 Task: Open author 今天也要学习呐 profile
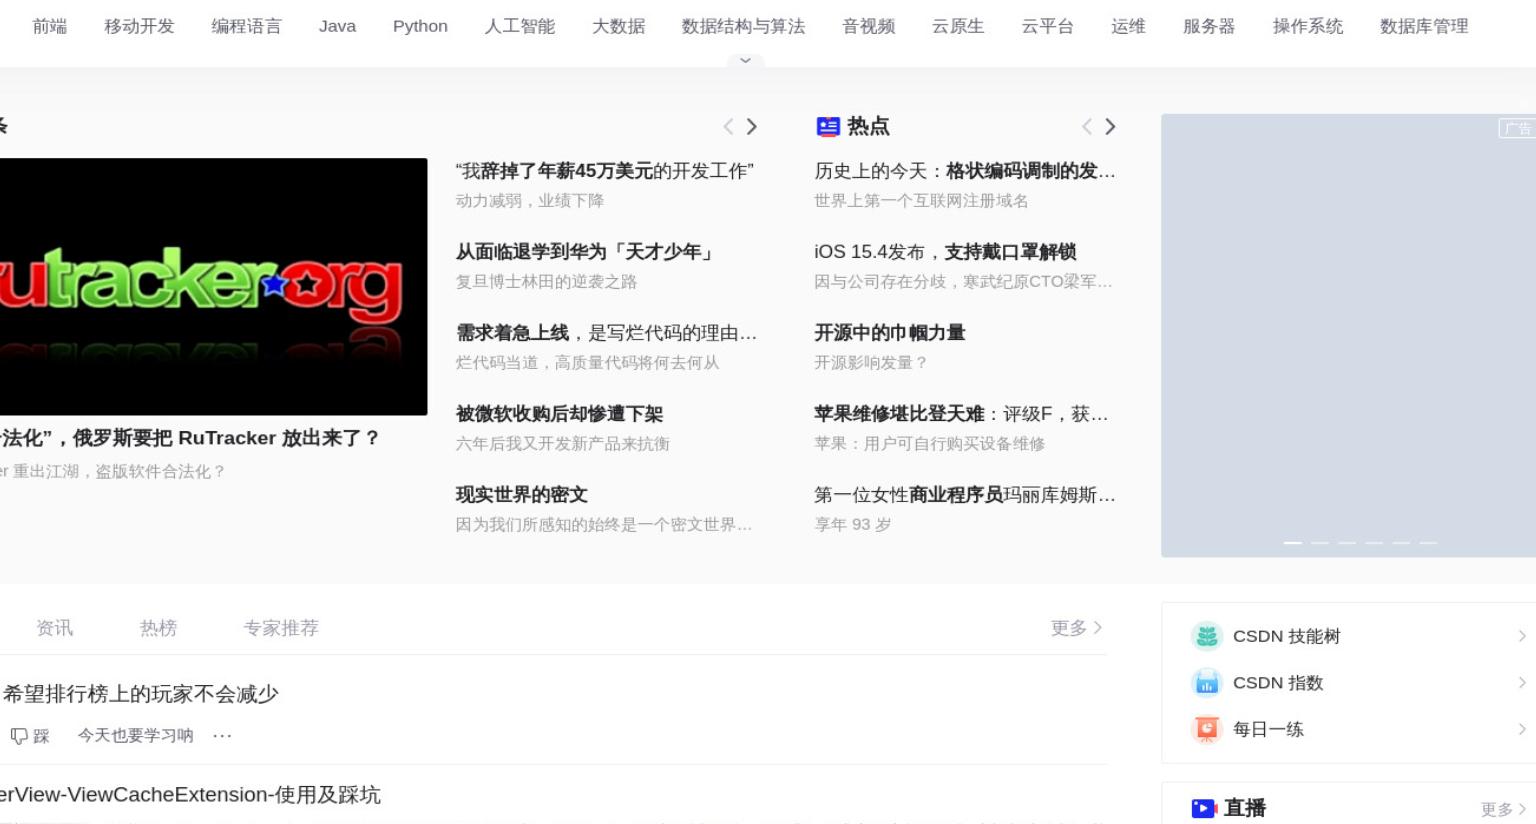click(x=136, y=736)
